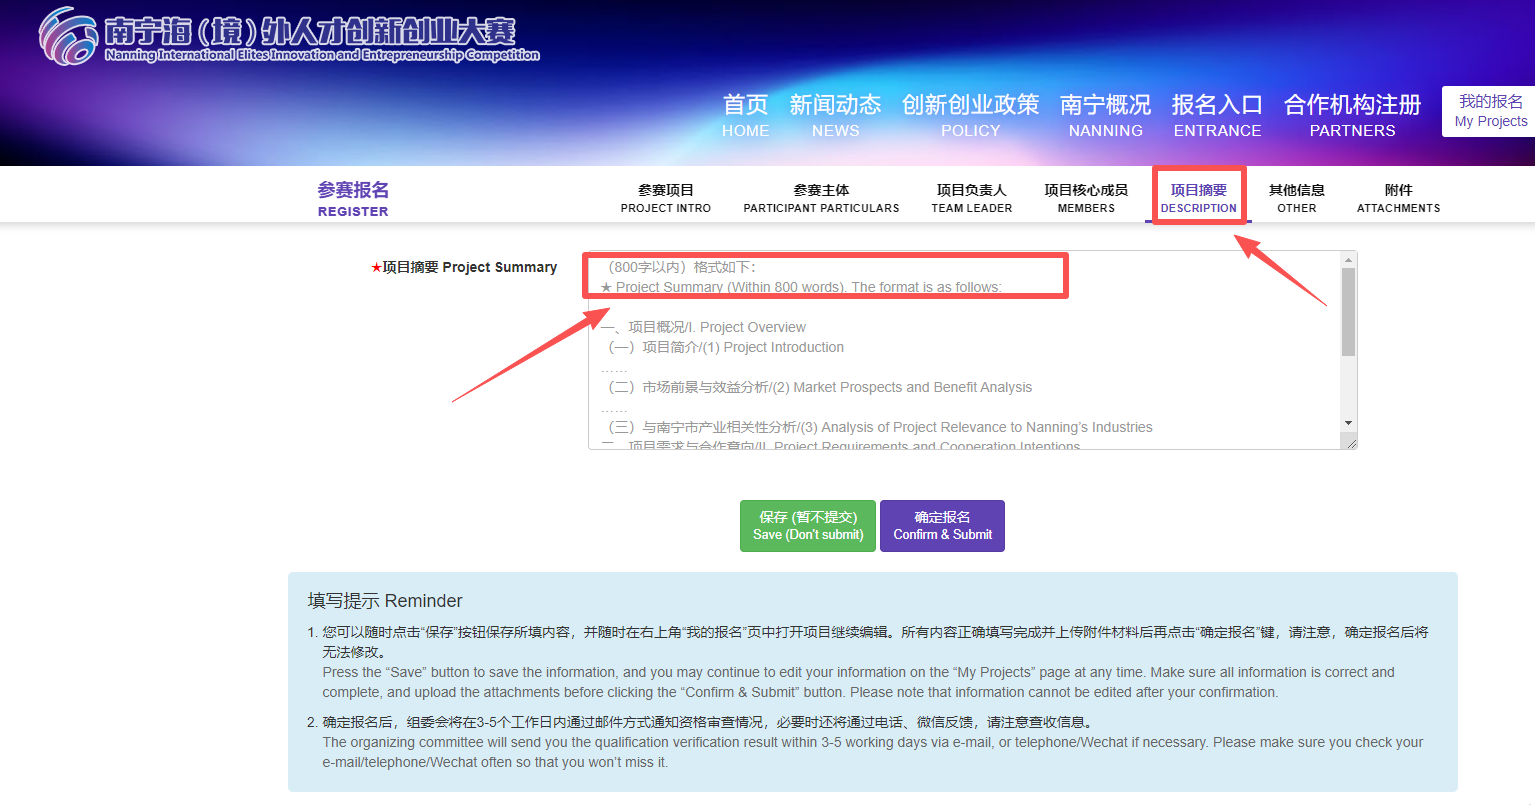Click the Reminder heading
This screenshot has width=1535, height=805.
tap(385, 600)
